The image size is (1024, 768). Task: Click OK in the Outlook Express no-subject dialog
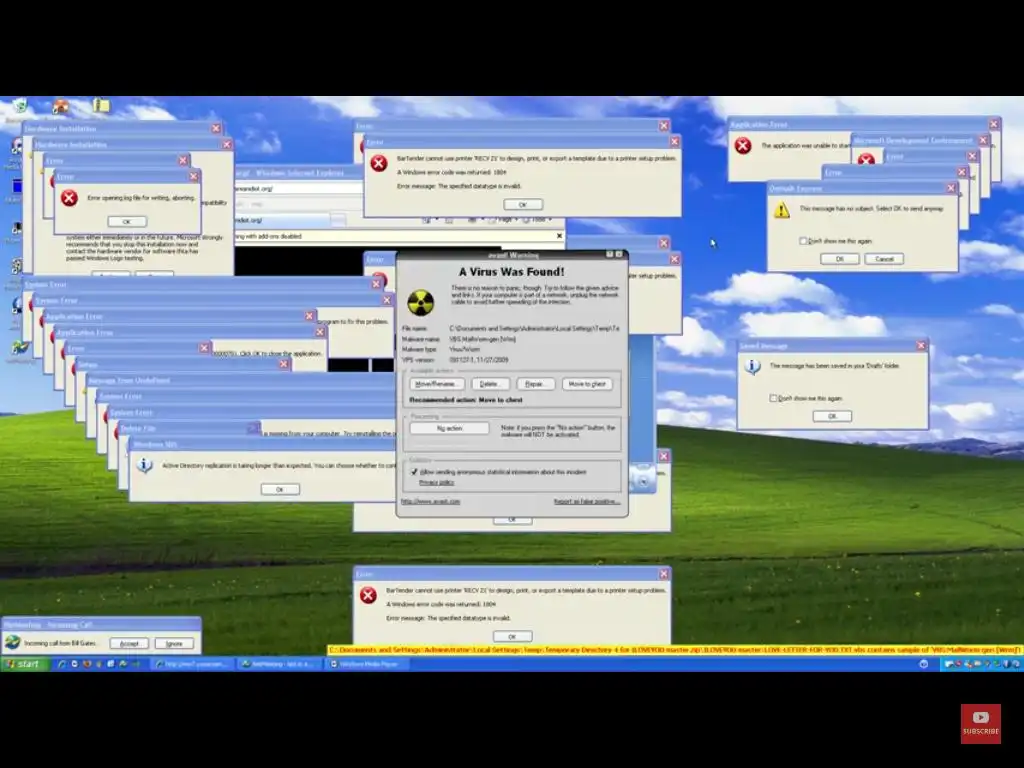[839, 259]
